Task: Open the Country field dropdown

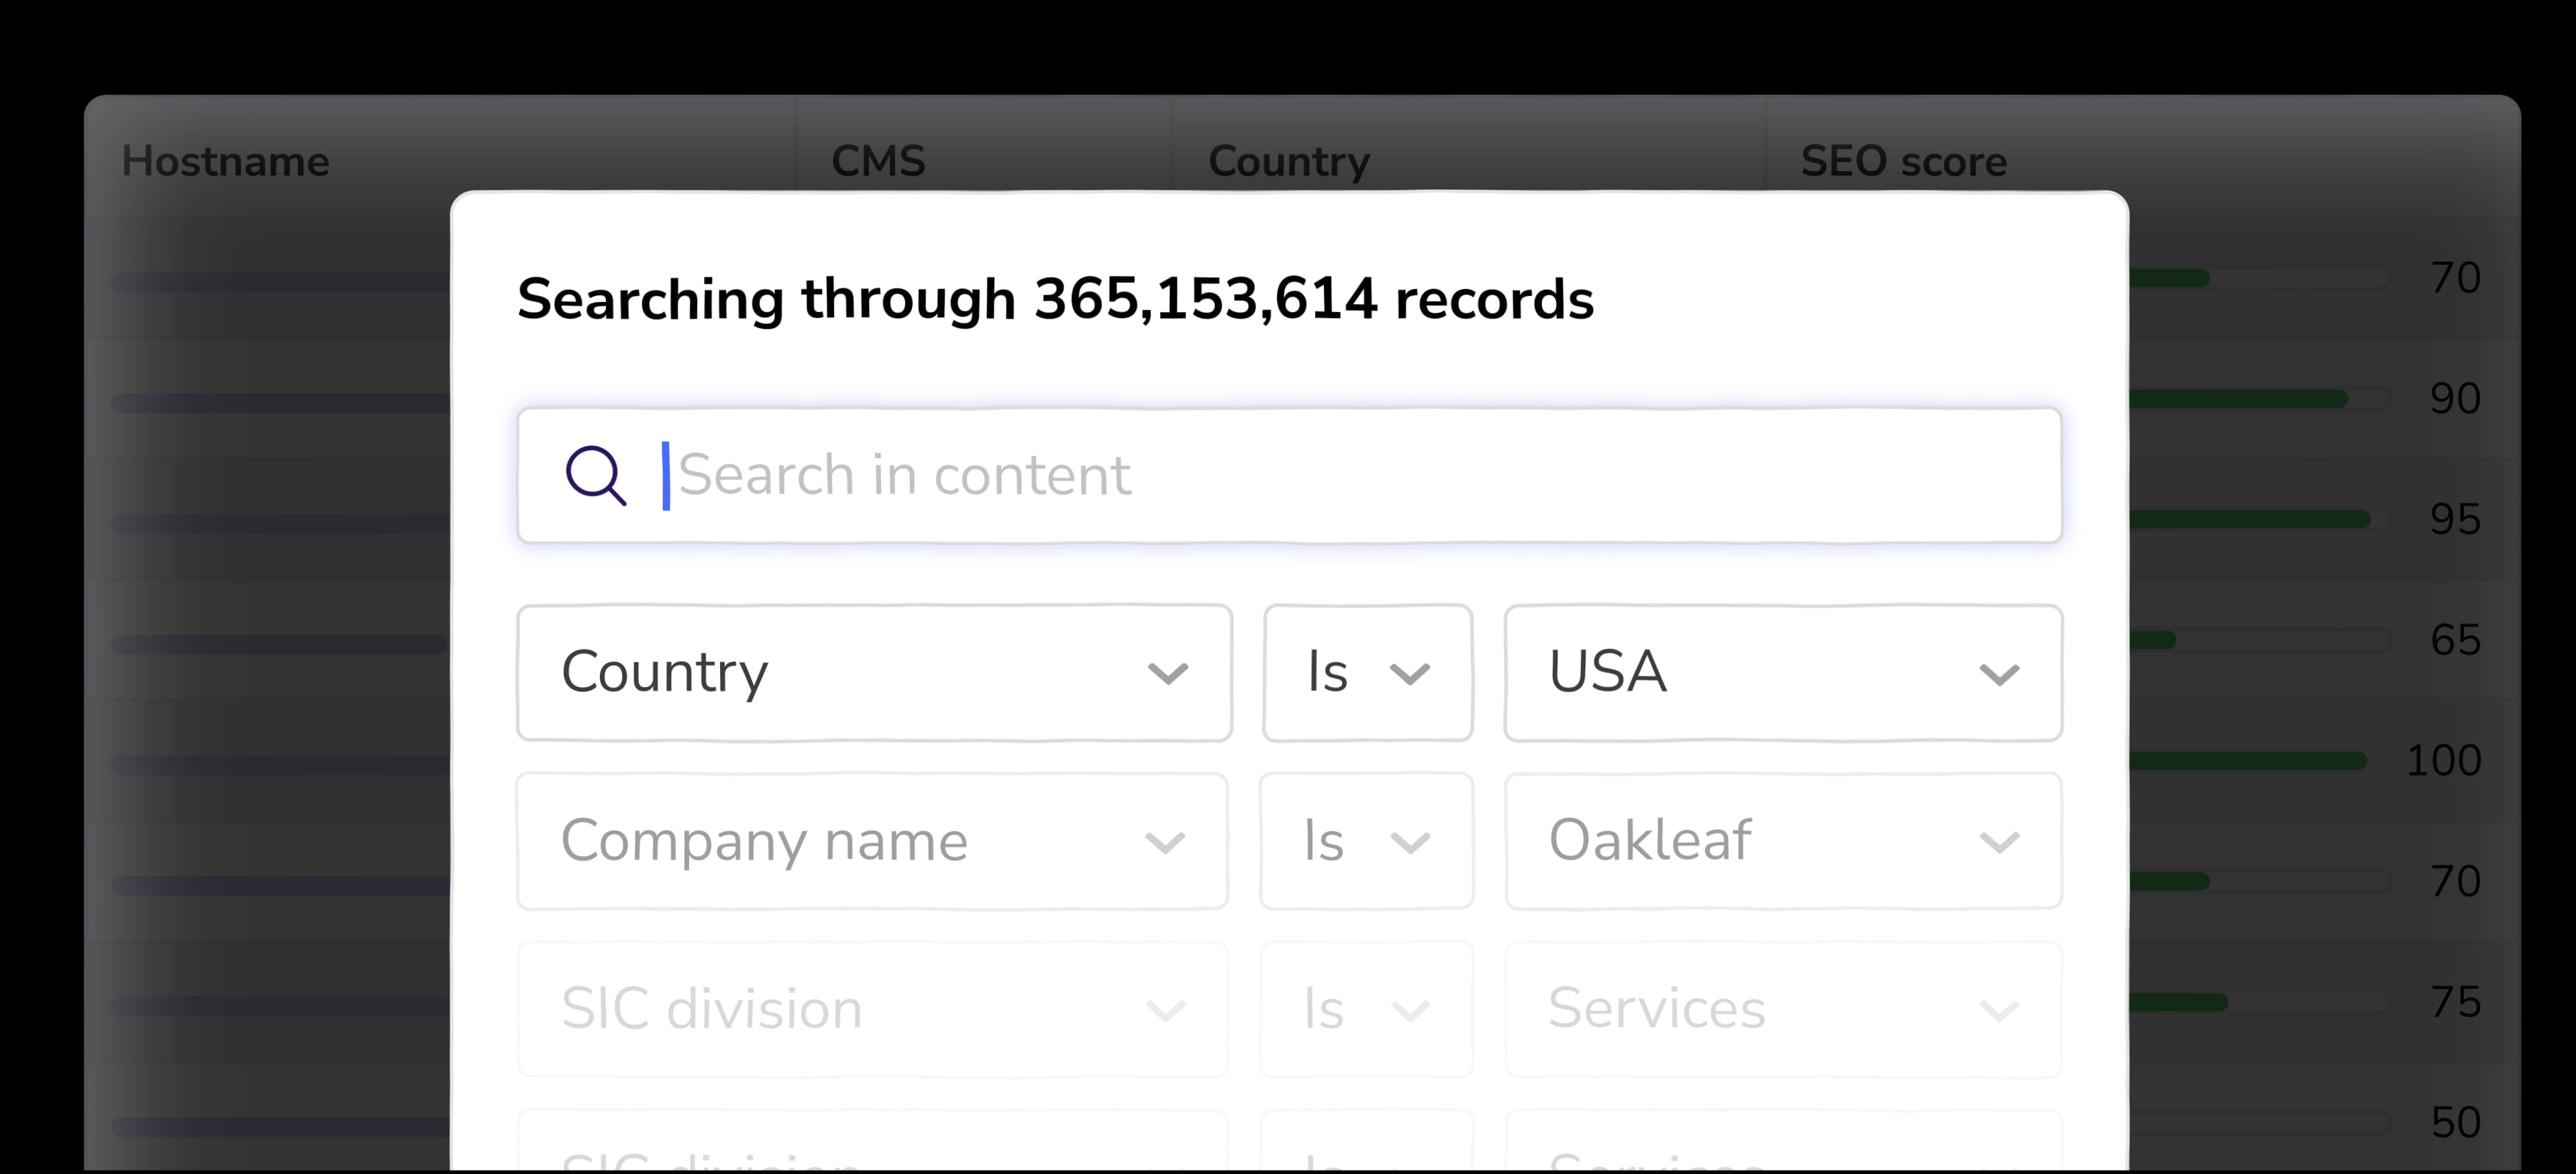Action: tap(874, 672)
